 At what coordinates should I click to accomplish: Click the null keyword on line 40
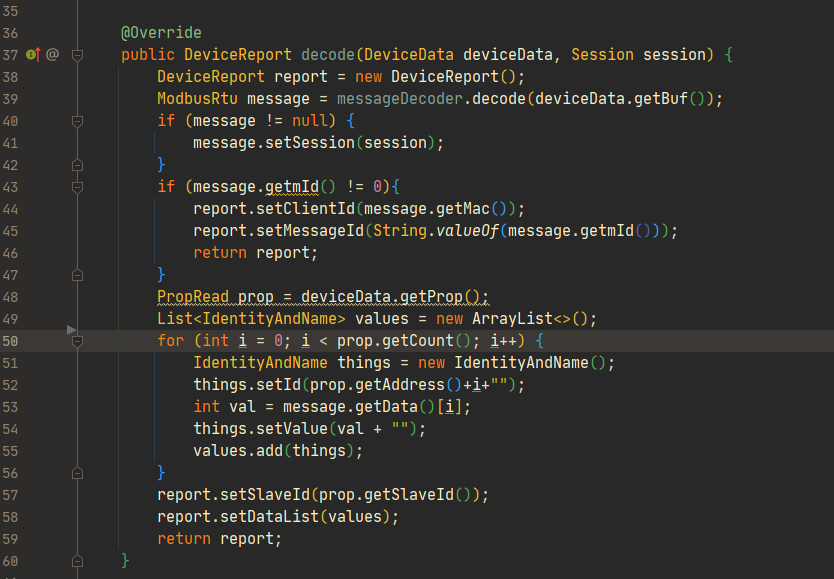tap(310, 121)
